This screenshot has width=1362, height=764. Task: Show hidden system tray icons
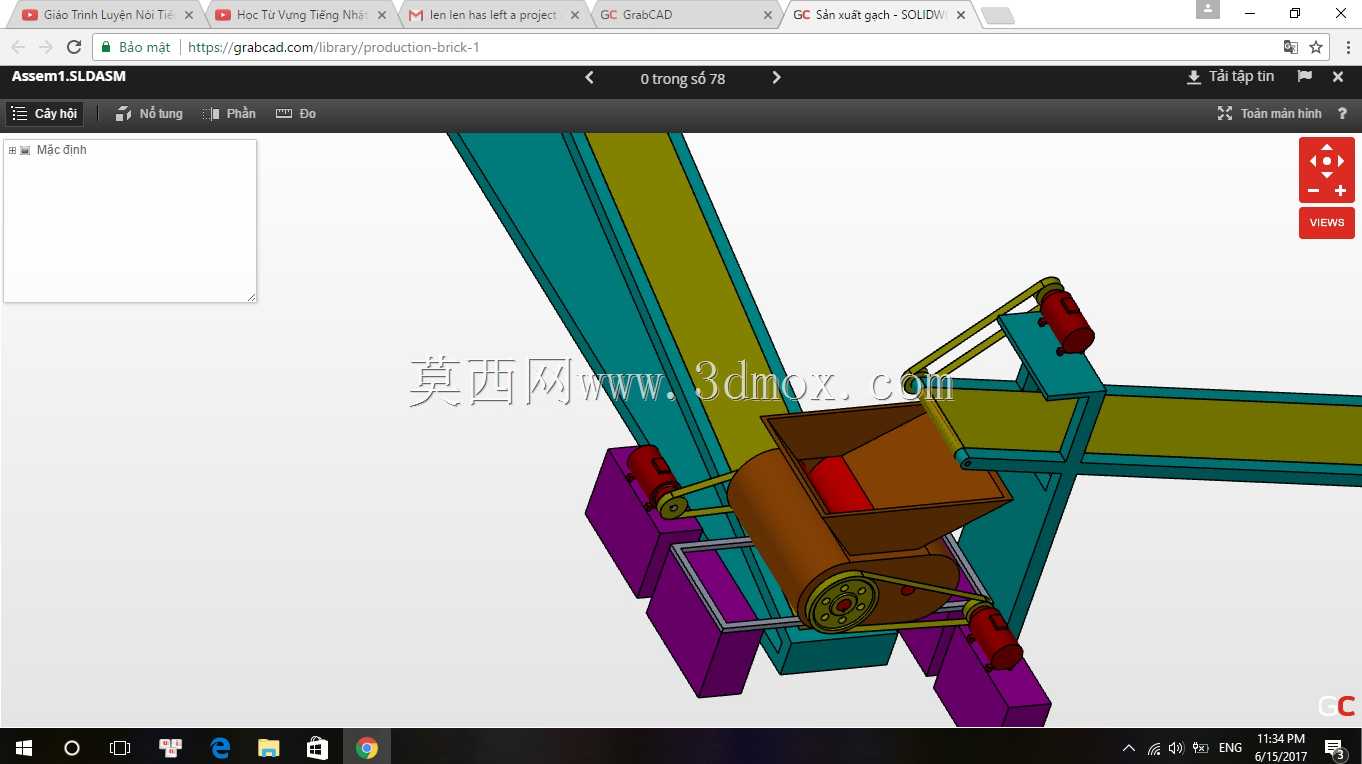1129,748
